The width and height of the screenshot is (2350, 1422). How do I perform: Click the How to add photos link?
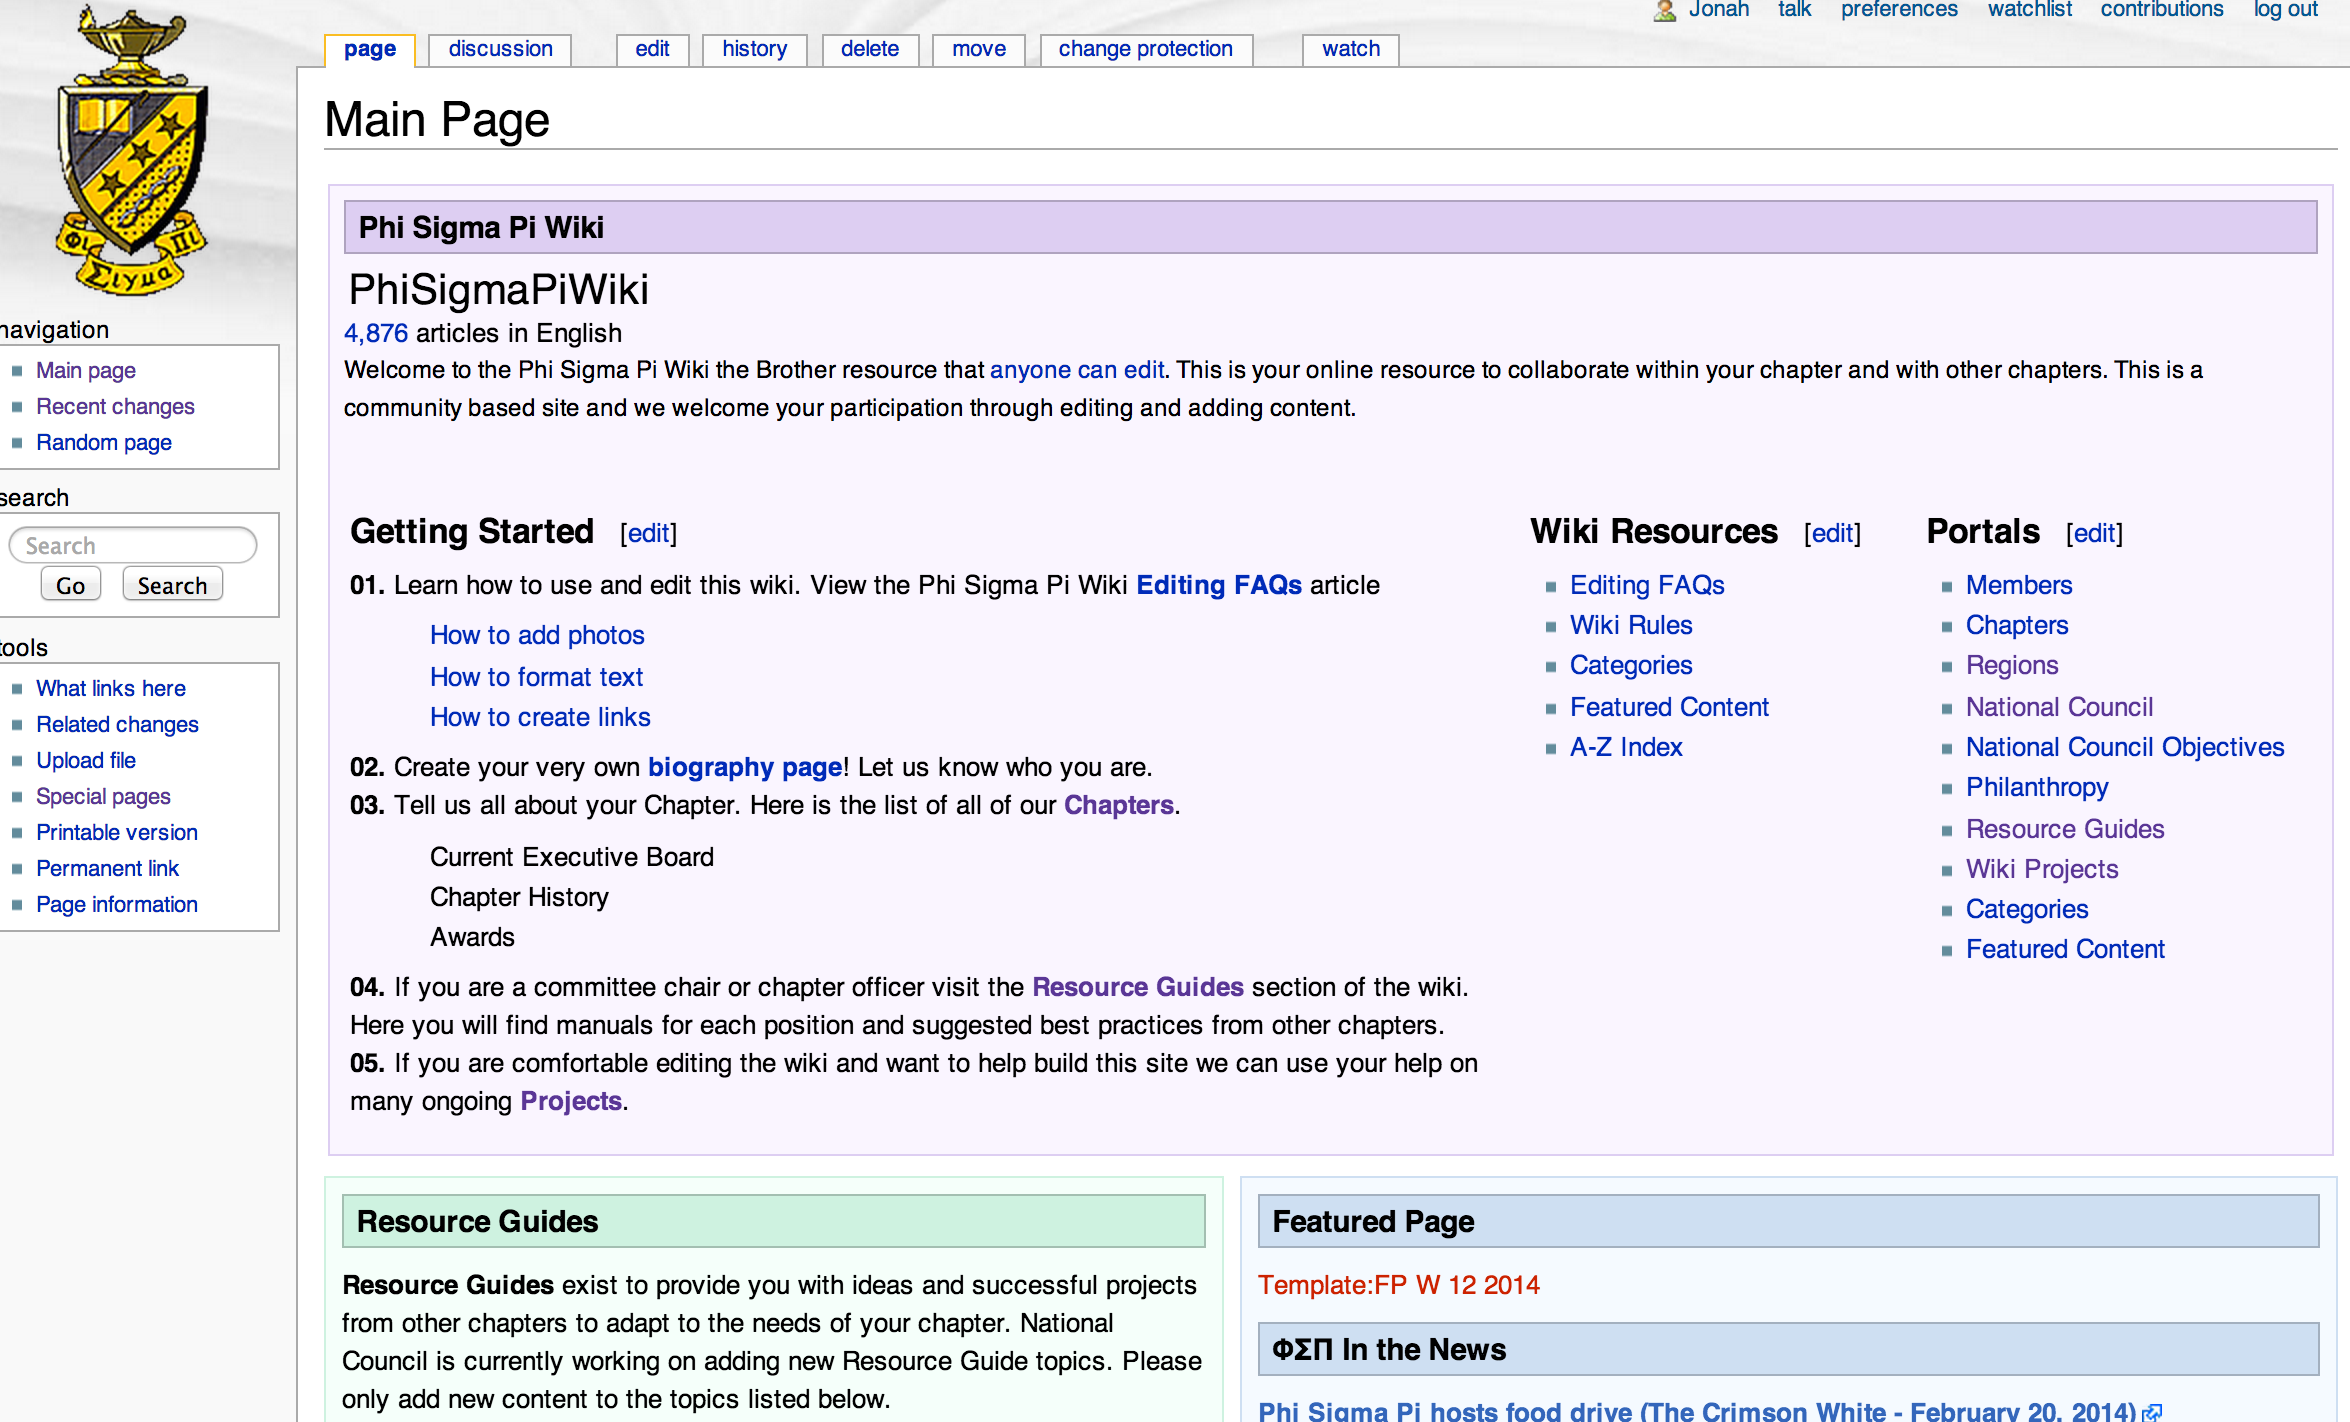[537, 635]
